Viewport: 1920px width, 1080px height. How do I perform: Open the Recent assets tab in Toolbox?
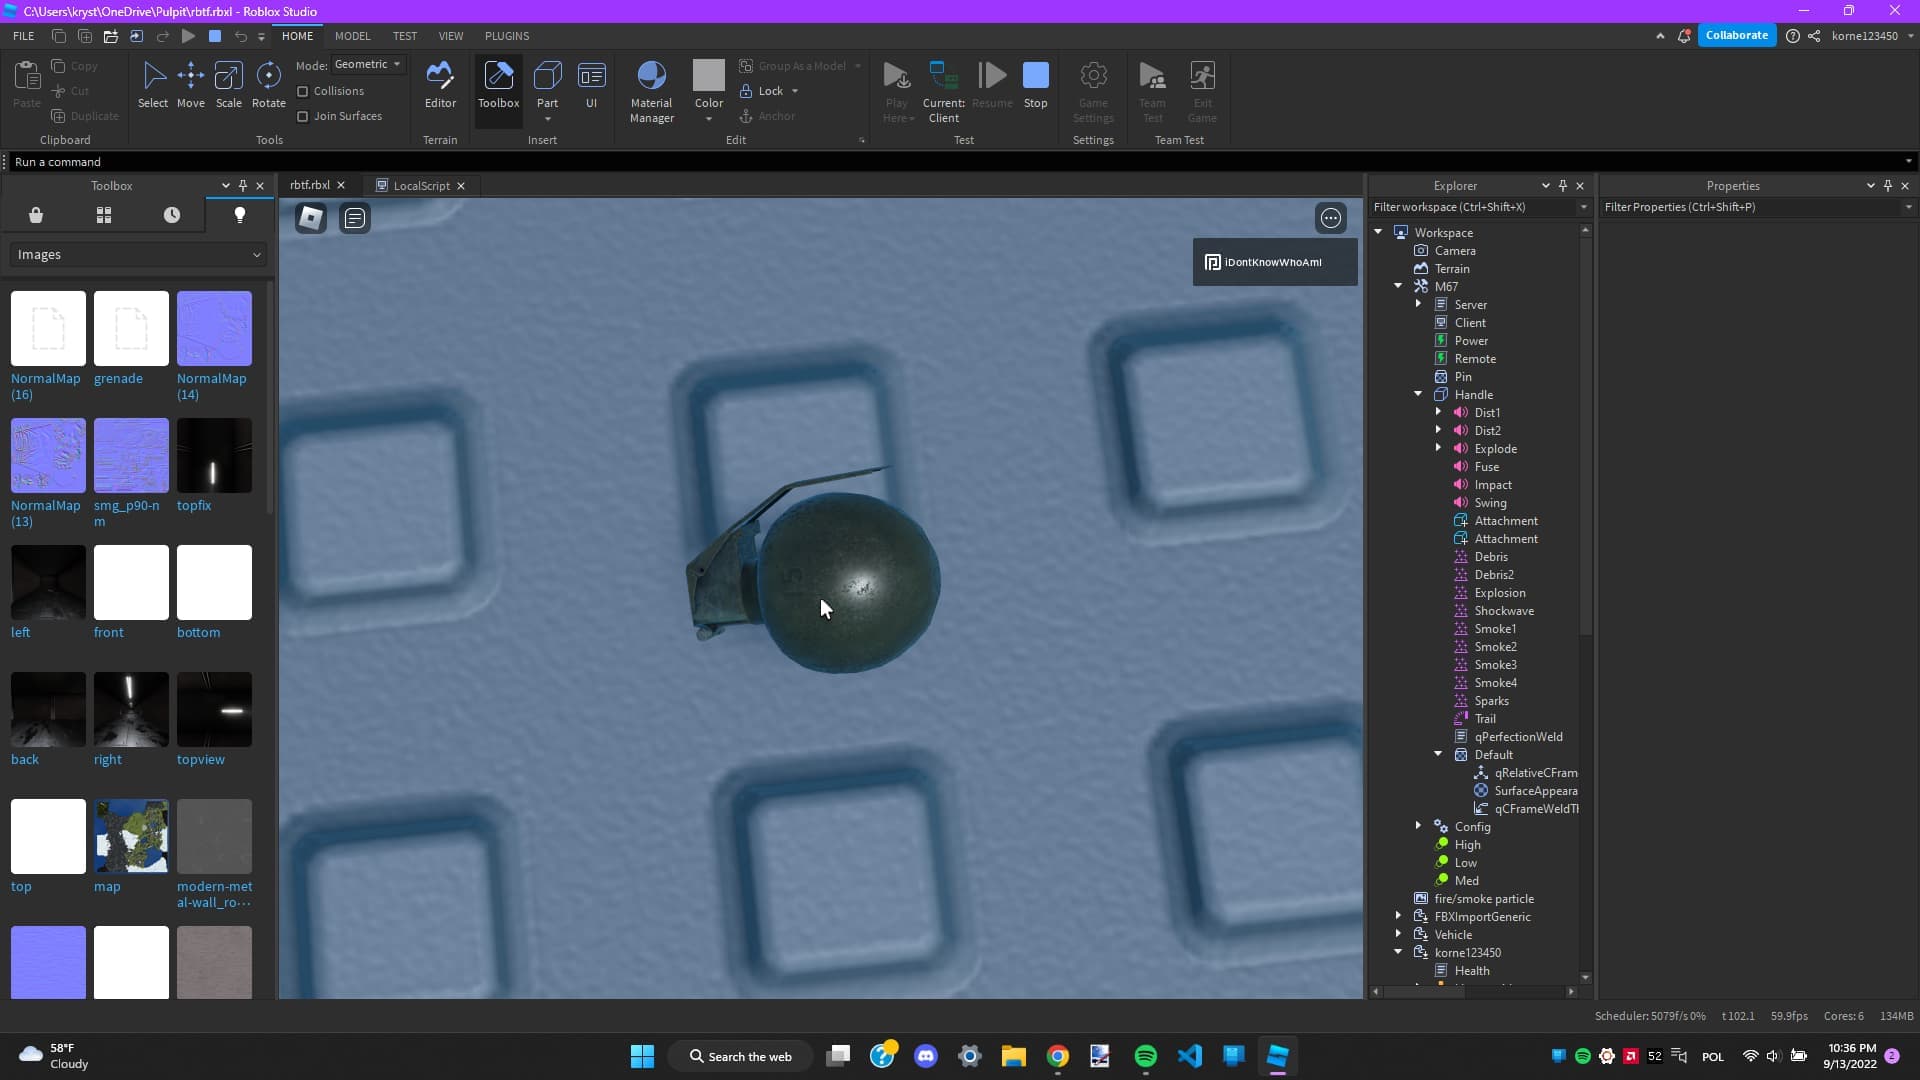click(171, 215)
